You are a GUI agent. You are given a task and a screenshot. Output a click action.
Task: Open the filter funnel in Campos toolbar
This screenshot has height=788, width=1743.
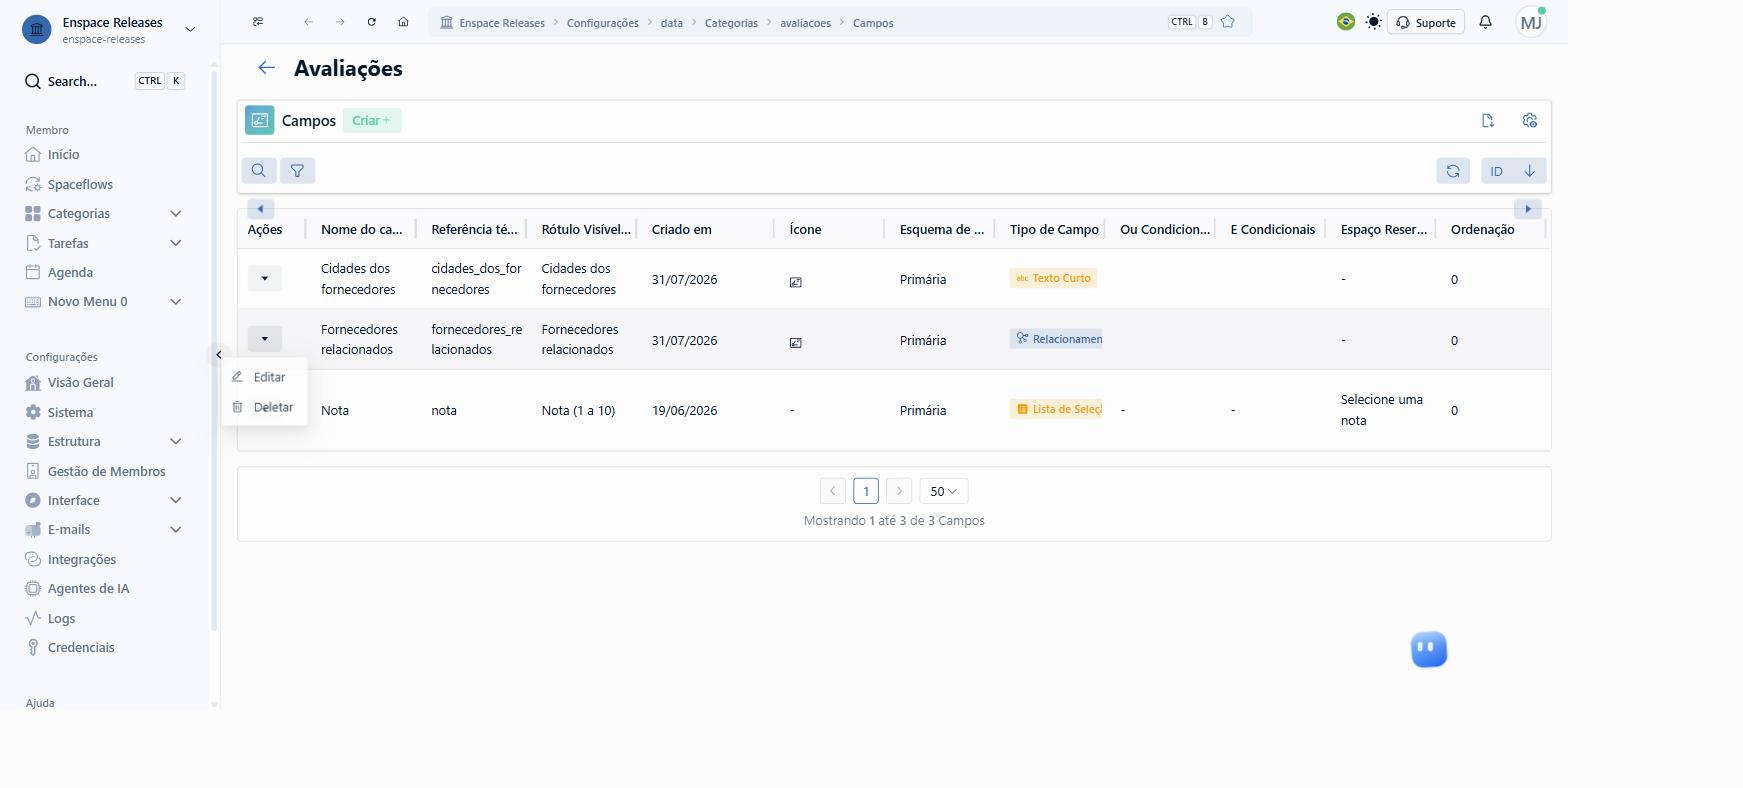click(x=297, y=171)
